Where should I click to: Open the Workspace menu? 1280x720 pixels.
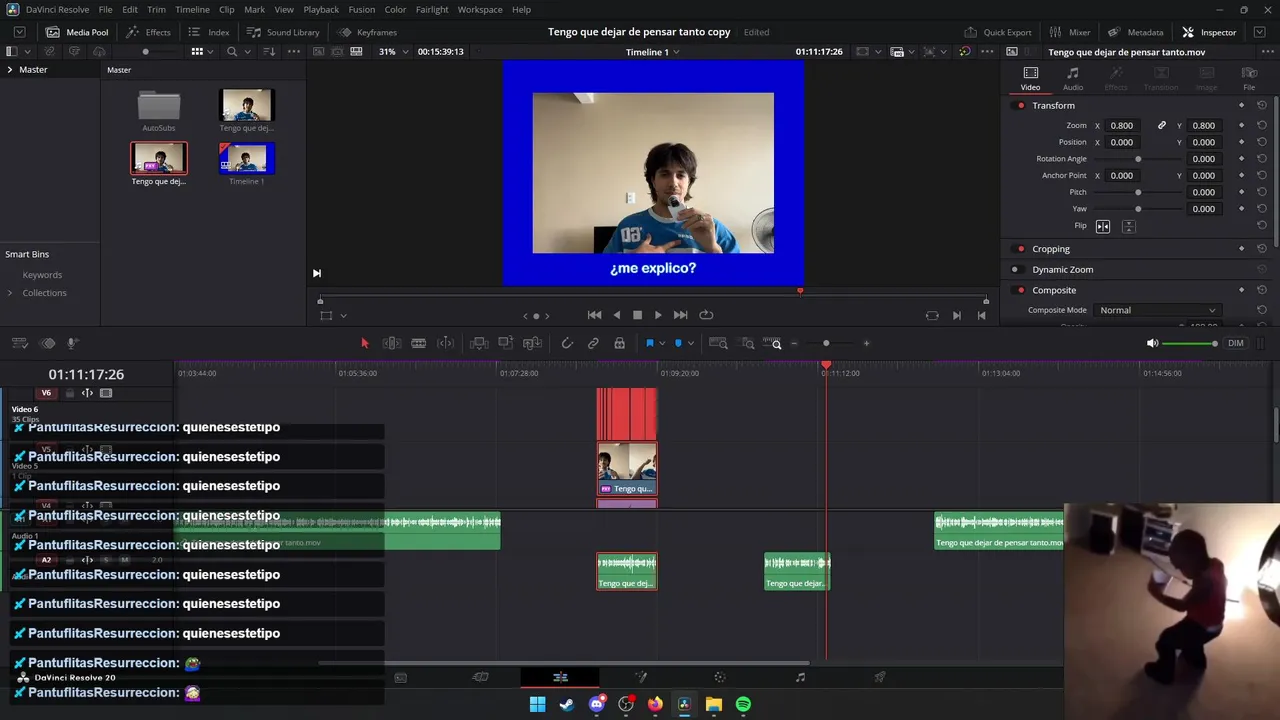coord(480,9)
